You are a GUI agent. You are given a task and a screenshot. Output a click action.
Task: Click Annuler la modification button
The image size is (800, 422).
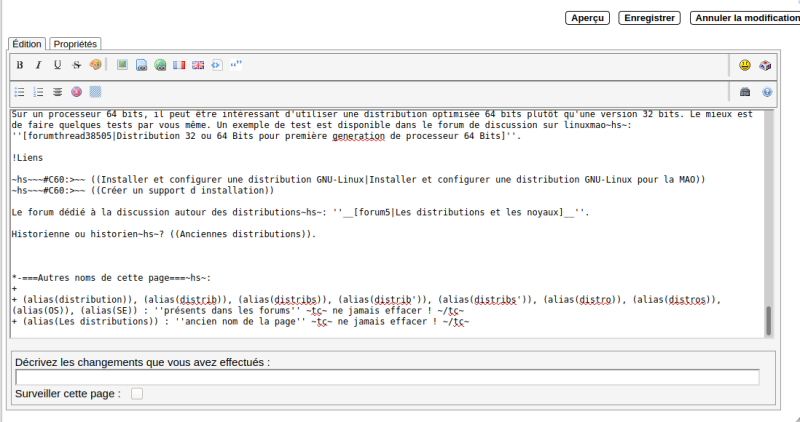point(745,18)
